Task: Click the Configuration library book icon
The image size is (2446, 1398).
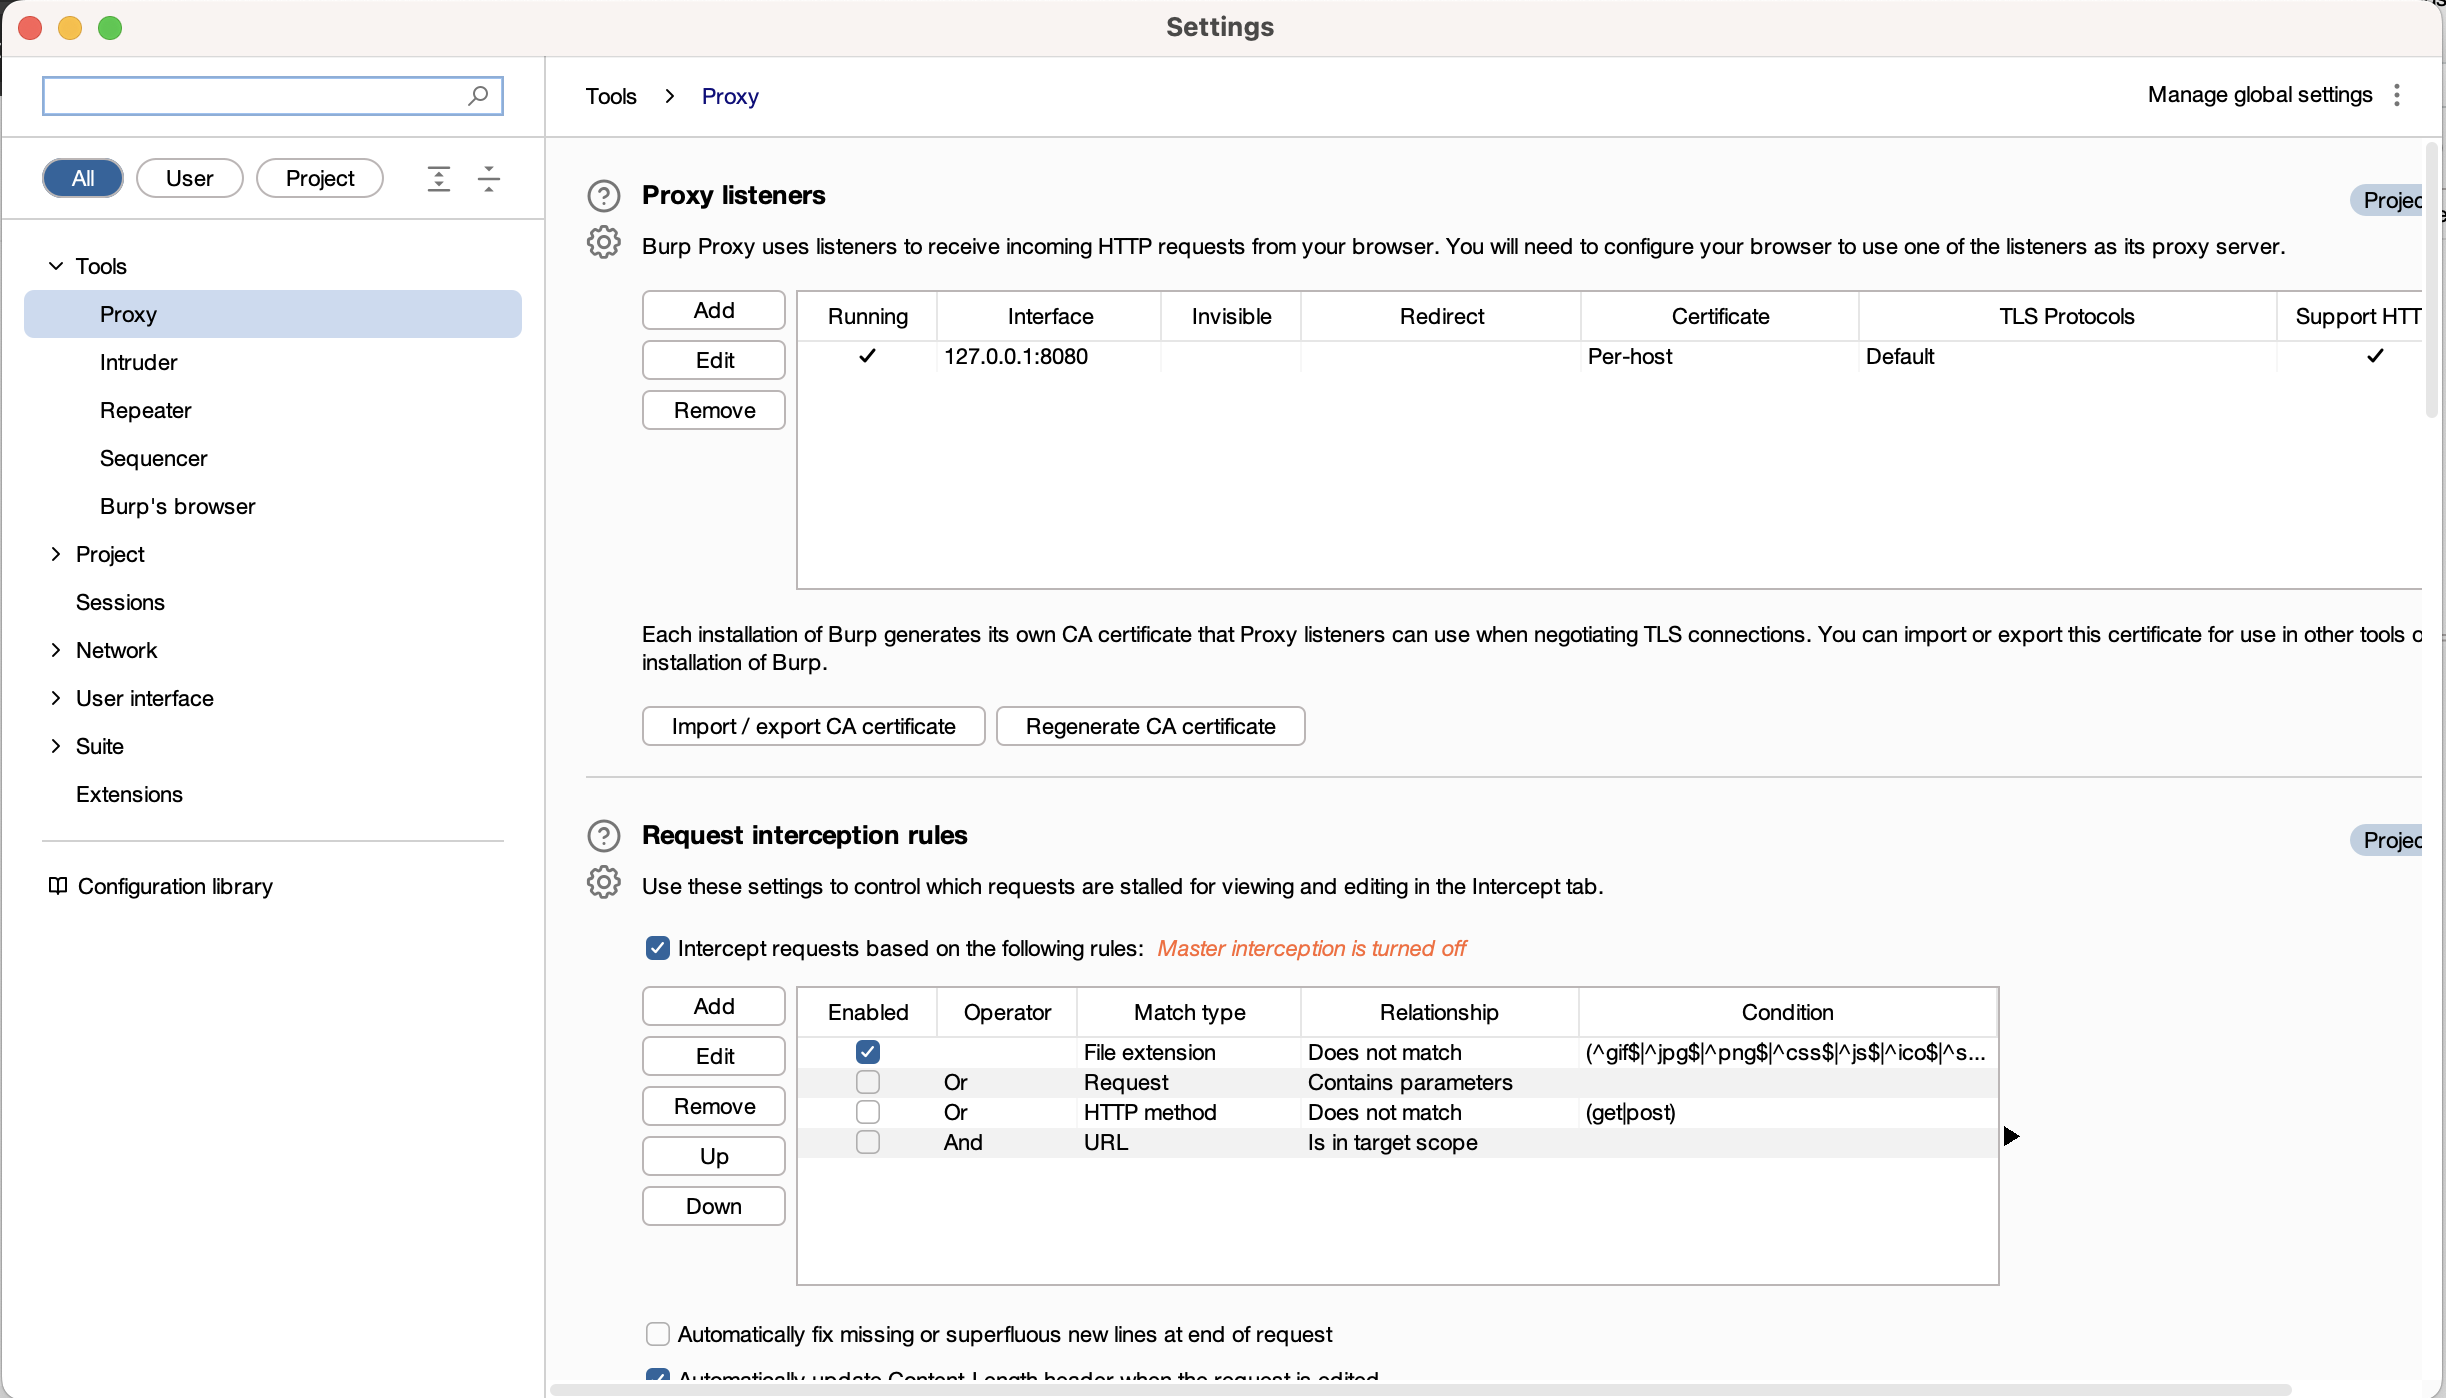Action: click(x=58, y=886)
